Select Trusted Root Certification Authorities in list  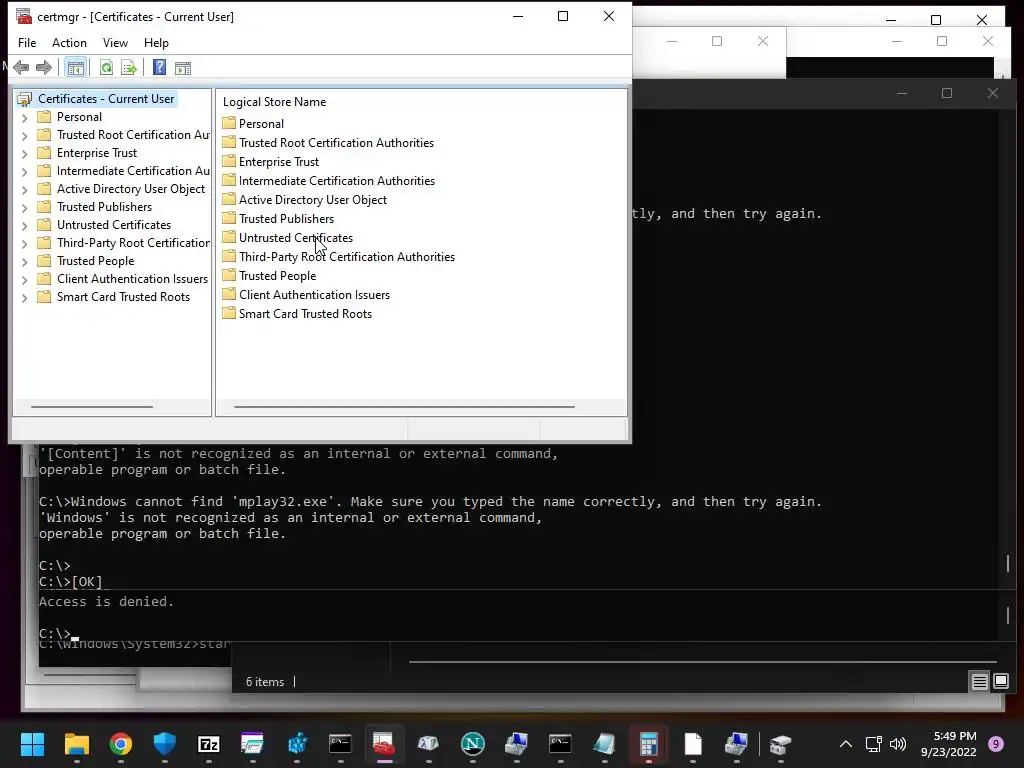click(336, 142)
